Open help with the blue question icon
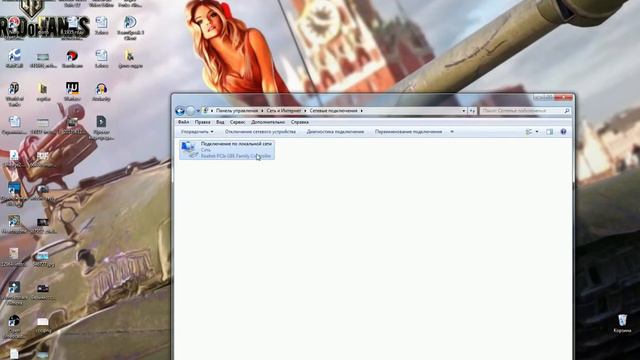640x360 pixels. [x=563, y=132]
